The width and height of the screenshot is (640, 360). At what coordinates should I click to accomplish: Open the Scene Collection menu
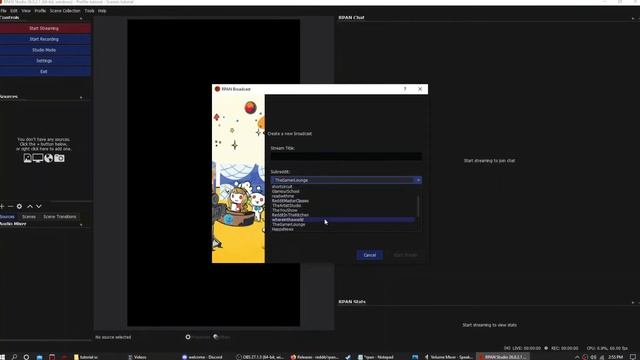point(65,11)
